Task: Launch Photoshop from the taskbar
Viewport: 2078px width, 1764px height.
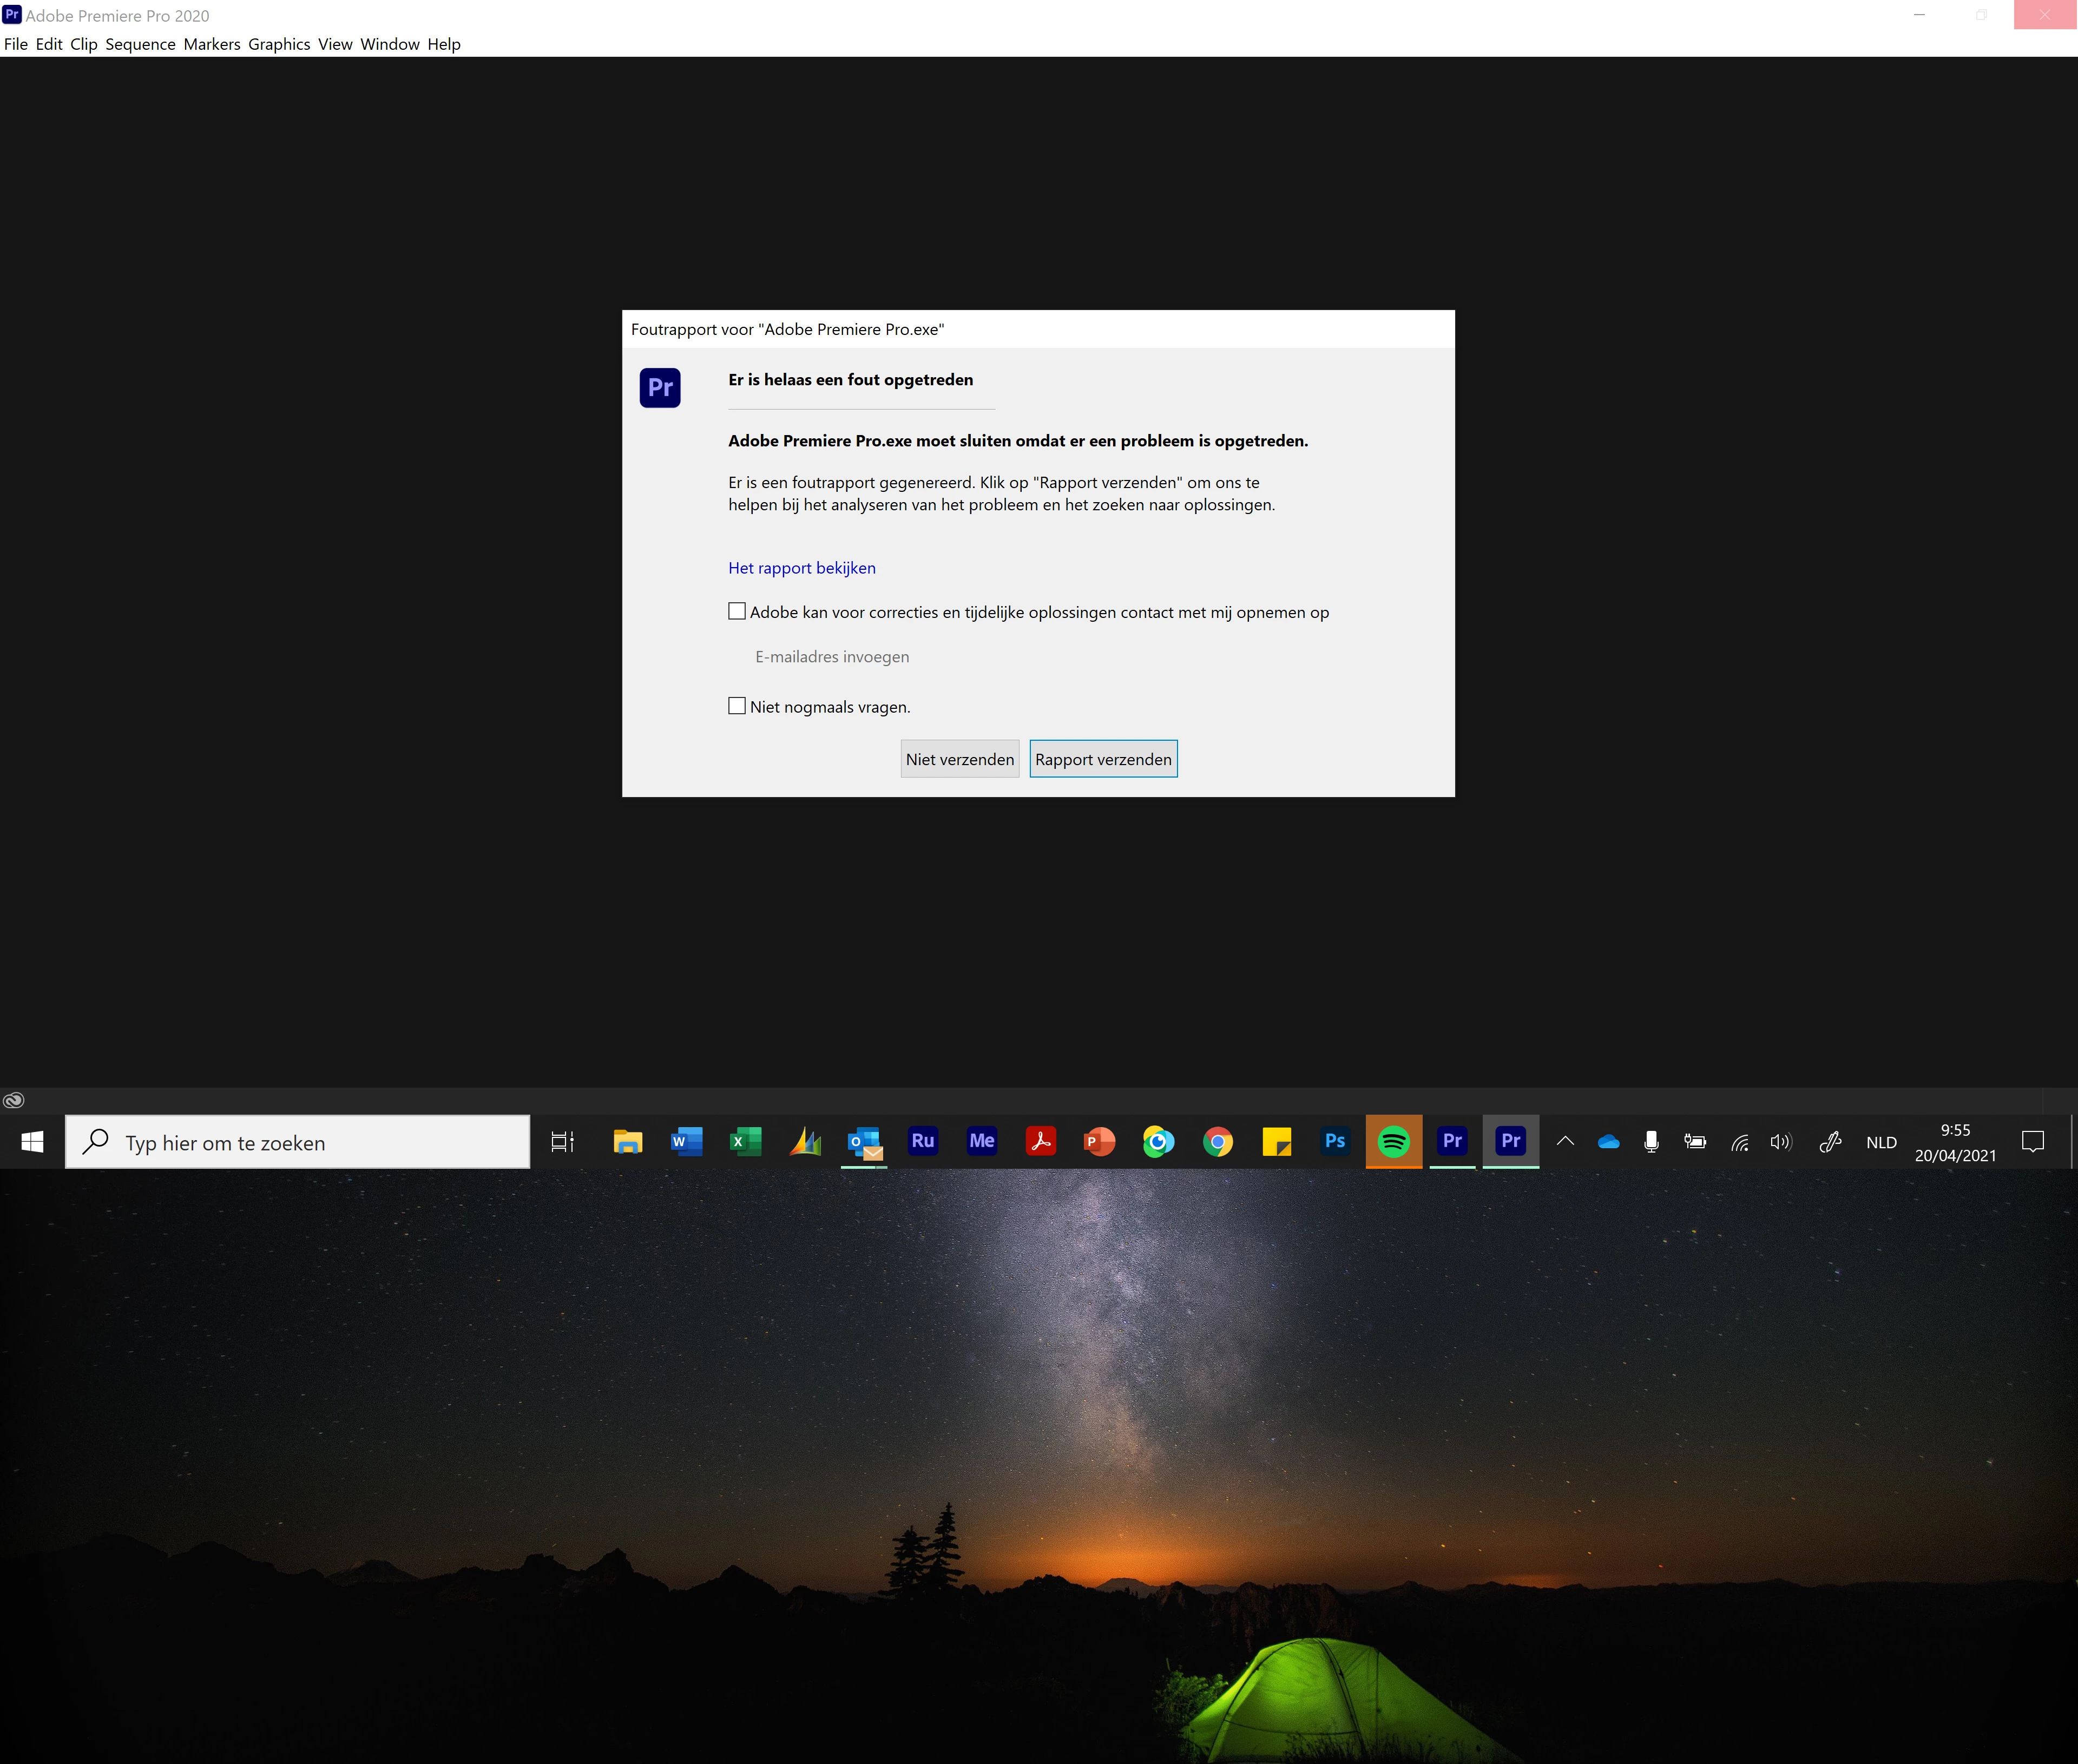Action: pos(1334,1141)
